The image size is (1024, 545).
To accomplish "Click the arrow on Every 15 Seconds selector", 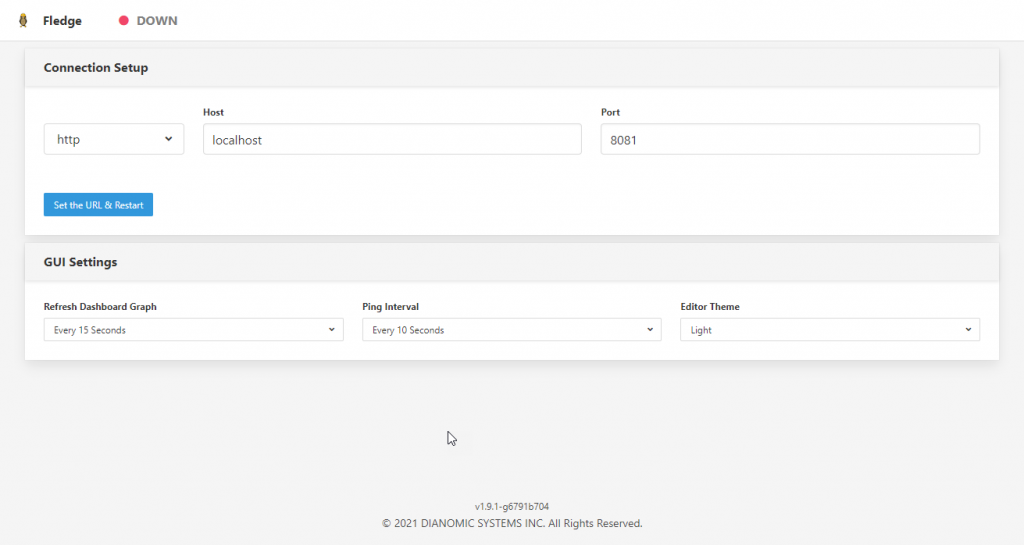I will coord(331,330).
